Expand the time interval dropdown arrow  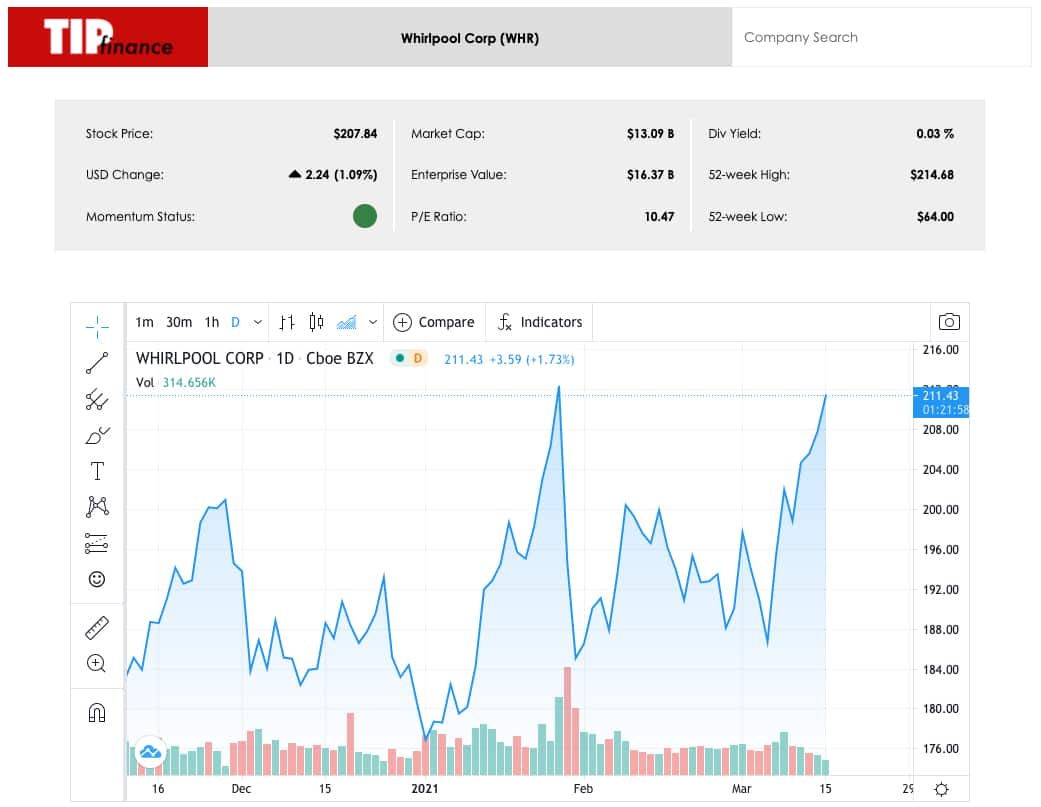coord(258,322)
